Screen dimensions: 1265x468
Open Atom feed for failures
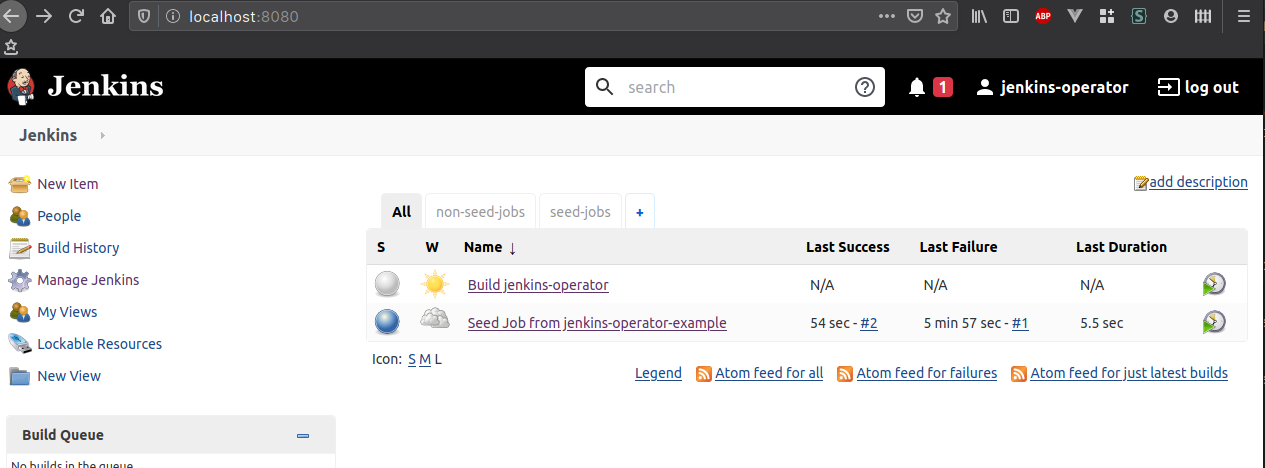click(927, 373)
